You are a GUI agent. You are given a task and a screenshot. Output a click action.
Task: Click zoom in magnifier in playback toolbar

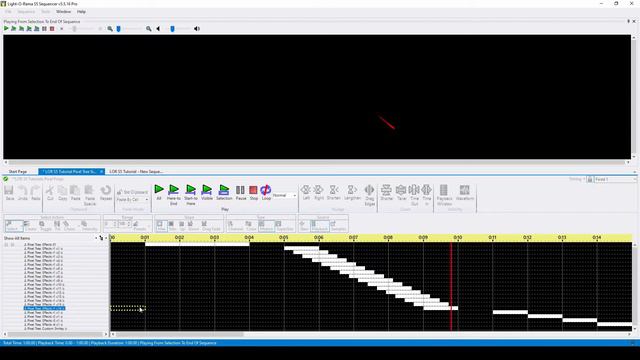pos(149,29)
